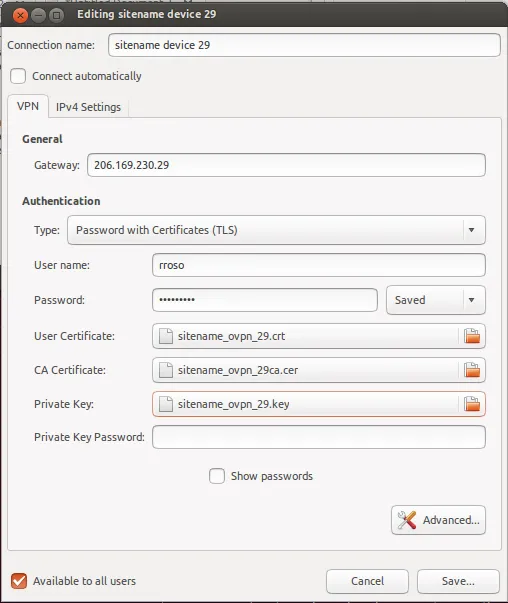Enable Connect automatically checkbox
Image resolution: width=508 pixels, height=603 pixels.
coord(18,76)
